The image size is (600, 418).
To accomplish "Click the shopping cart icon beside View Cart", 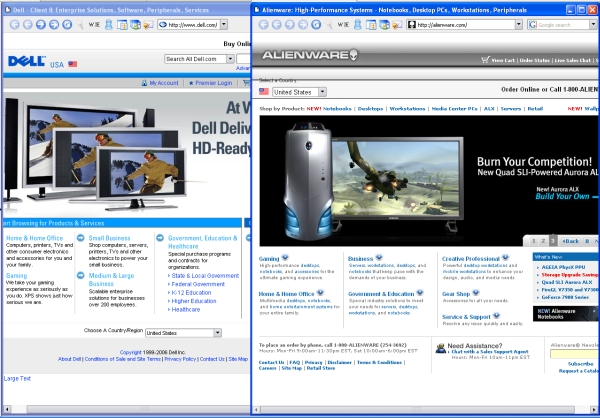I will 484,60.
